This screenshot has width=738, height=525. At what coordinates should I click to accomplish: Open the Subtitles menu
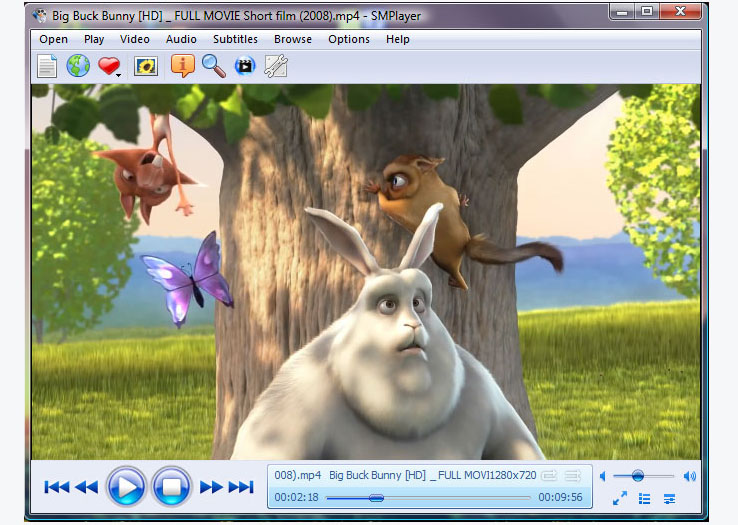point(235,39)
